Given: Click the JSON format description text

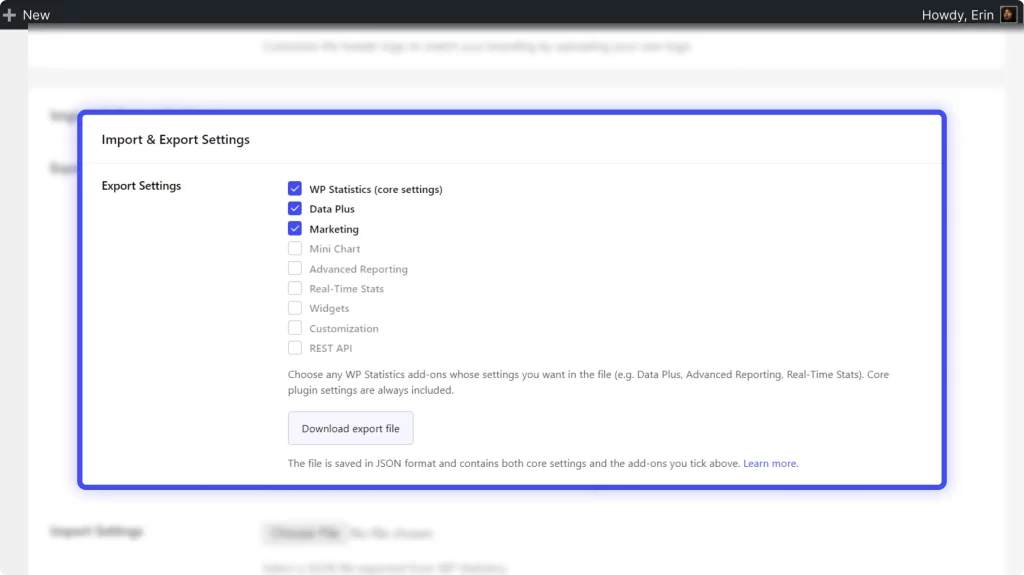Looking at the screenshot, I should [x=515, y=463].
